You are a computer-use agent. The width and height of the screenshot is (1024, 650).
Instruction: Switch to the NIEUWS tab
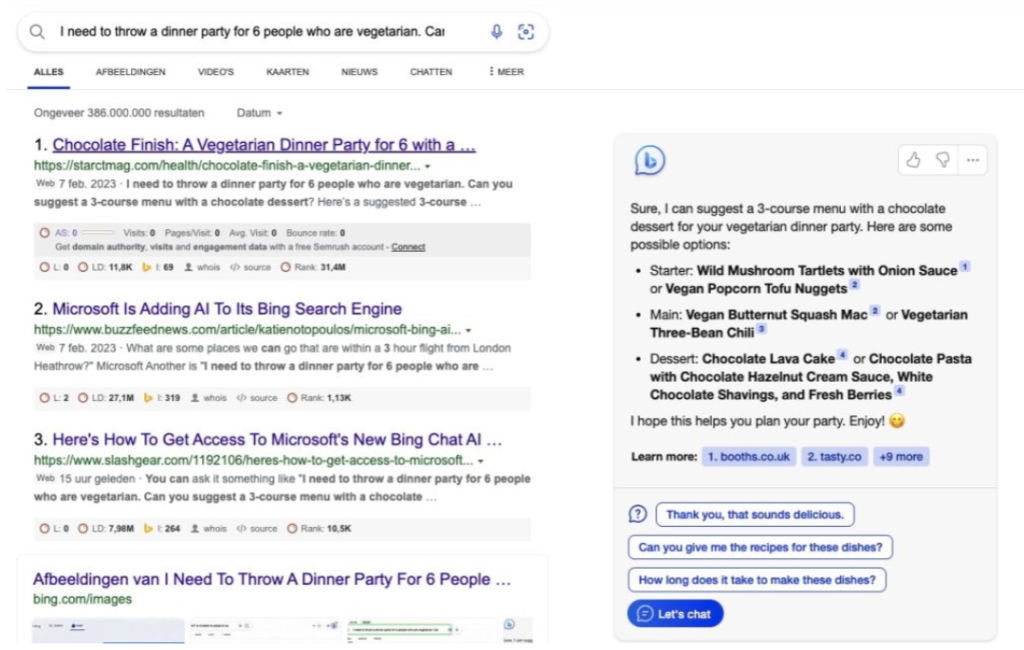coord(359,72)
